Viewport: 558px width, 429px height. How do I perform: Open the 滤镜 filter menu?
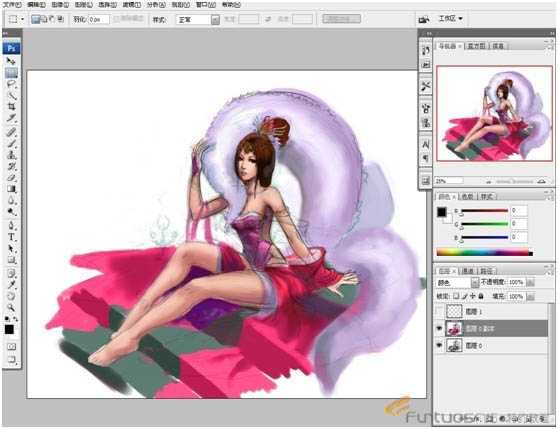tap(132, 5)
